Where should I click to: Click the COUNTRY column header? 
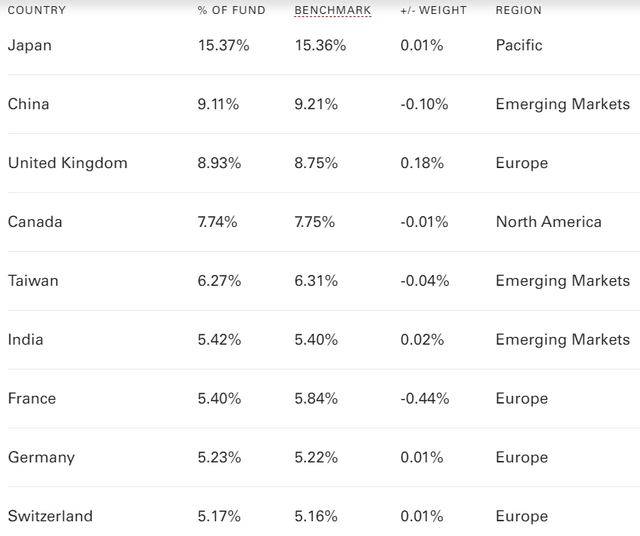click(x=37, y=10)
